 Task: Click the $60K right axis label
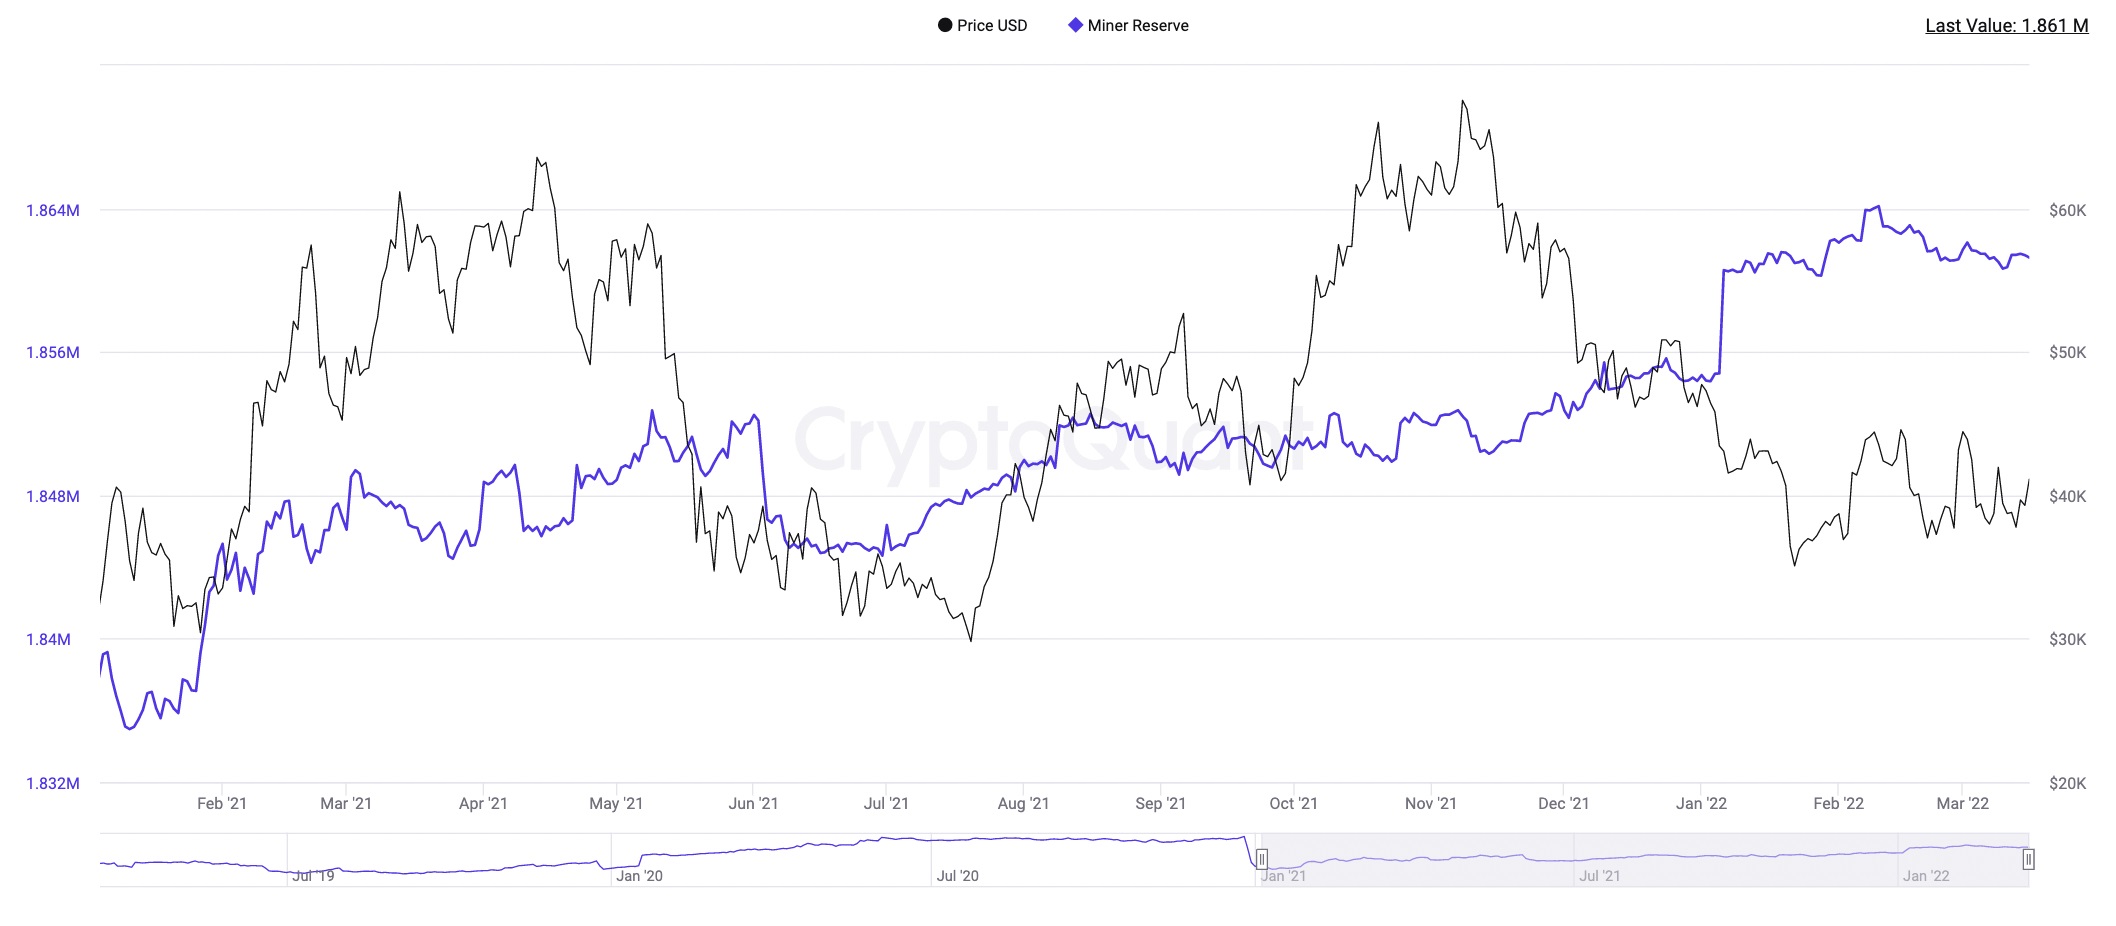click(x=2067, y=211)
